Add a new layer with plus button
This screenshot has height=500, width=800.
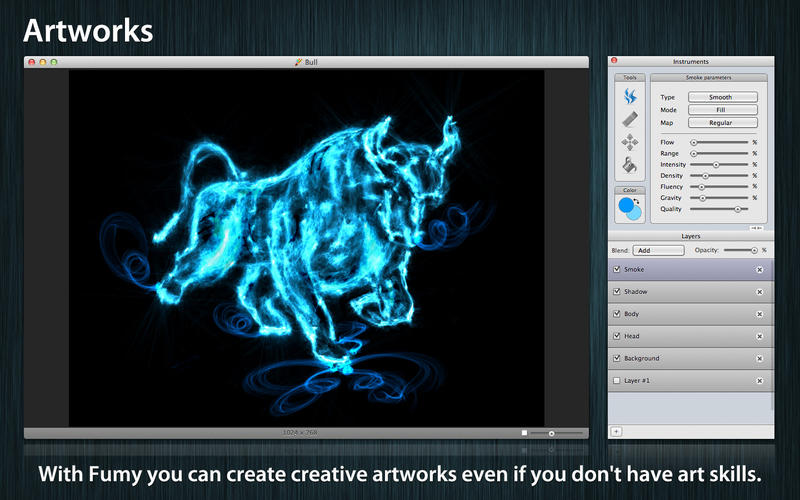(616, 431)
